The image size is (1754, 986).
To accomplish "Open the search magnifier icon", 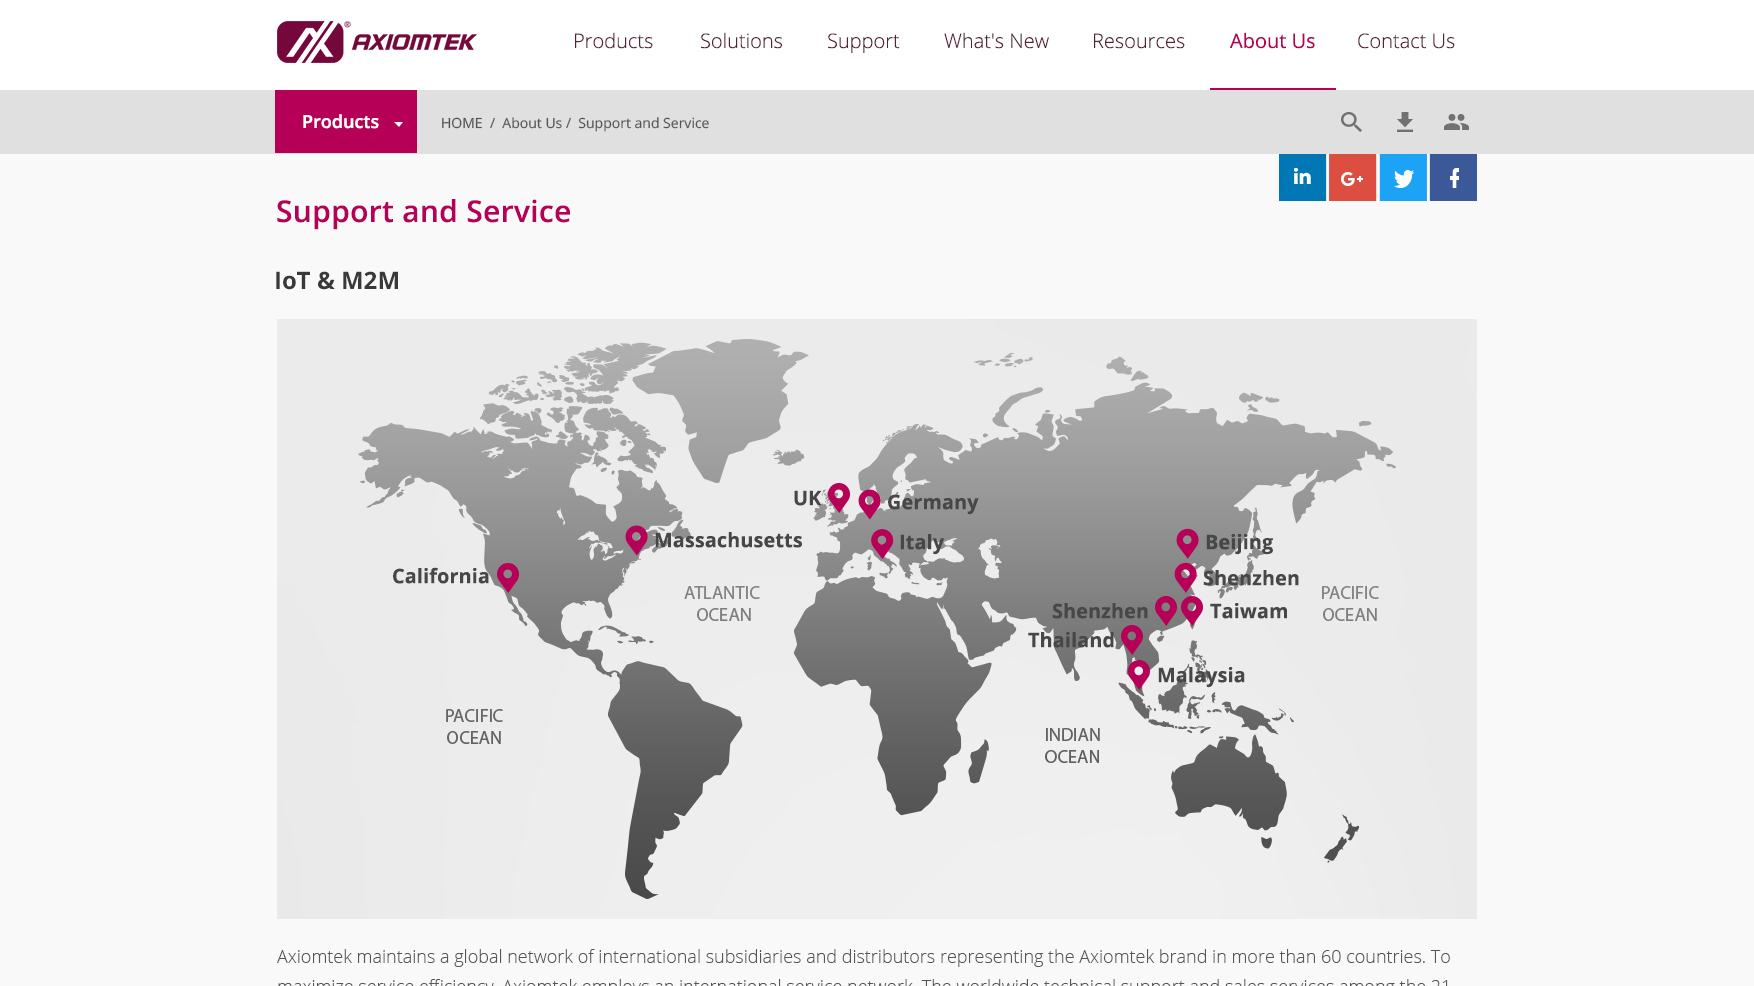I will (1351, 122).
